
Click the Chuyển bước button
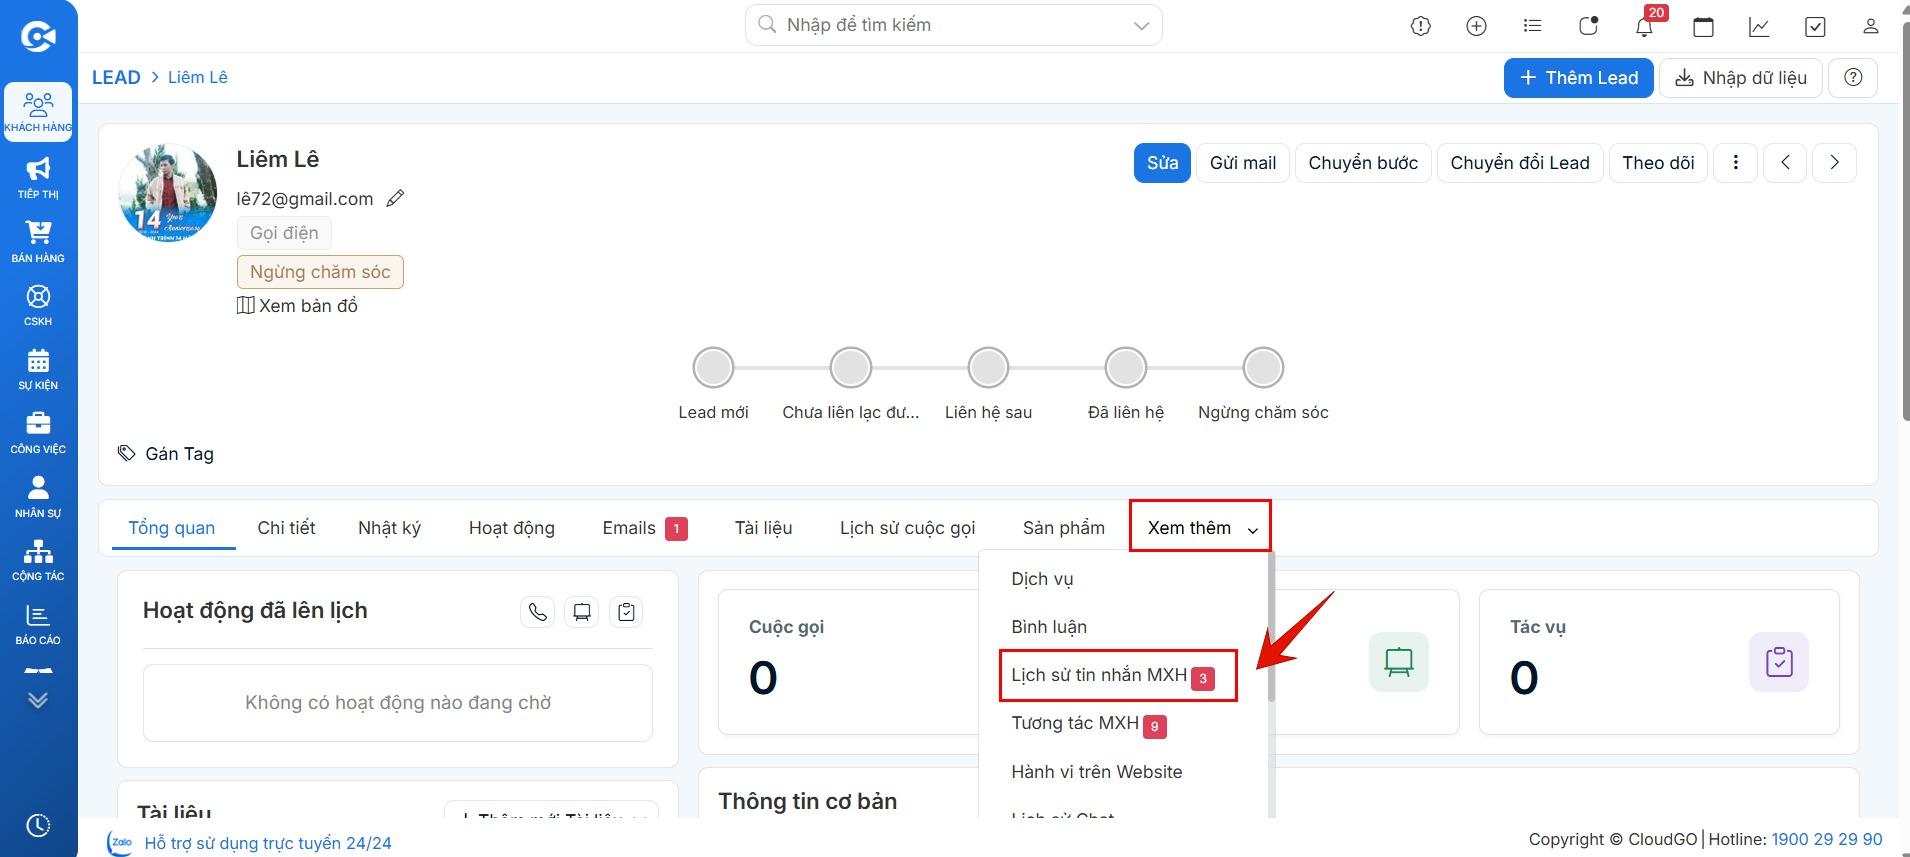pos(1363,162)
